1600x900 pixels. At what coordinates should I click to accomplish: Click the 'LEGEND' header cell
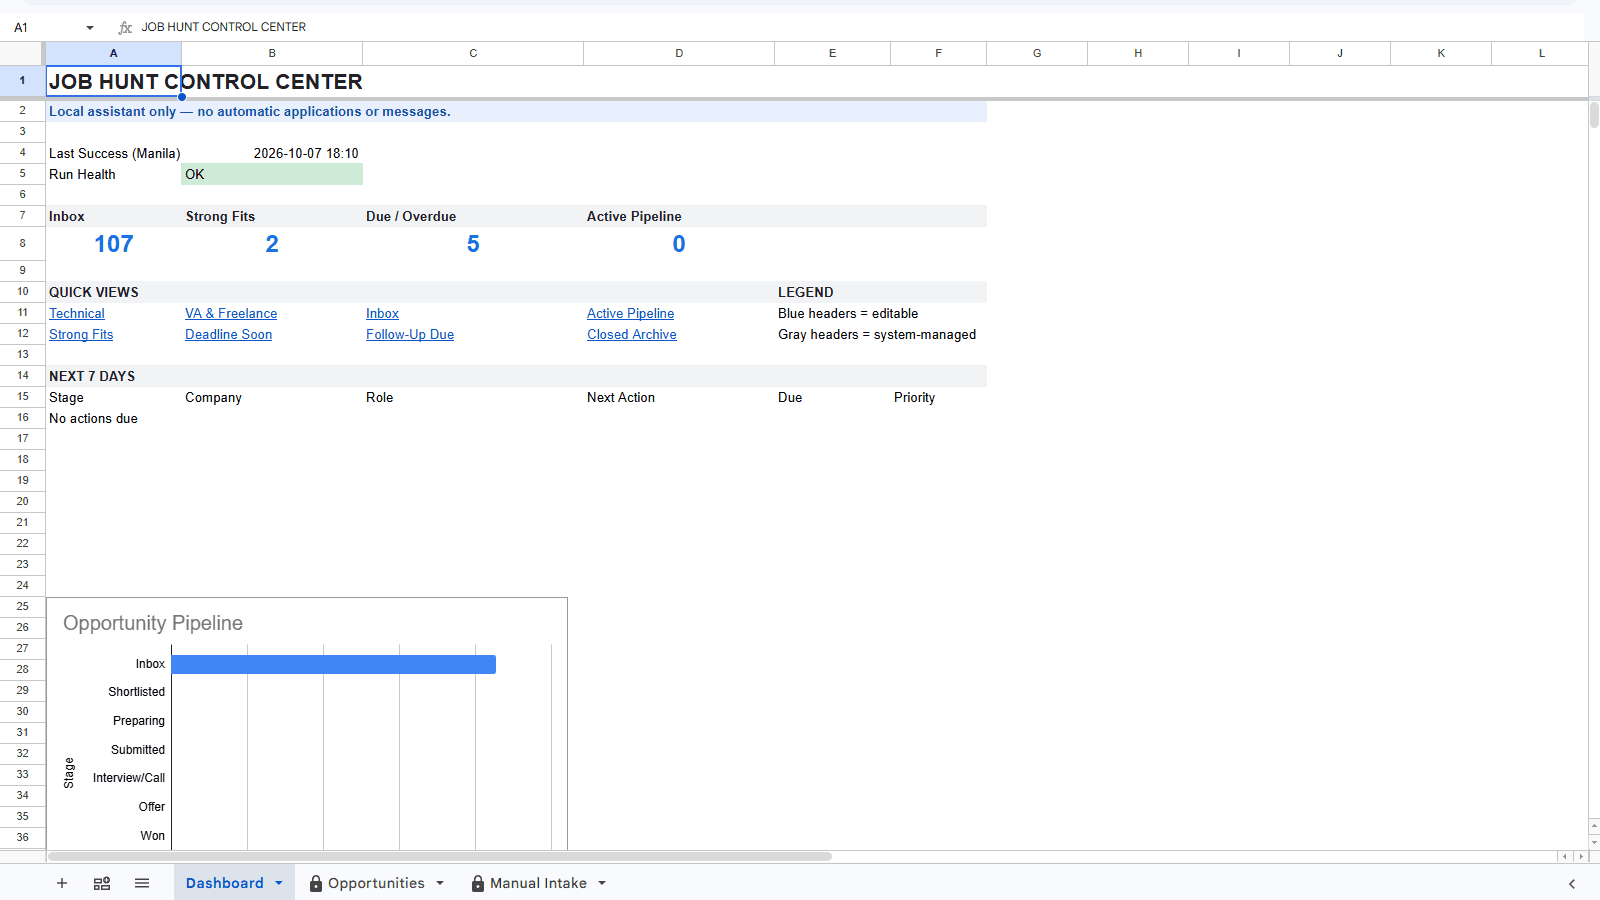pos(832,292)
